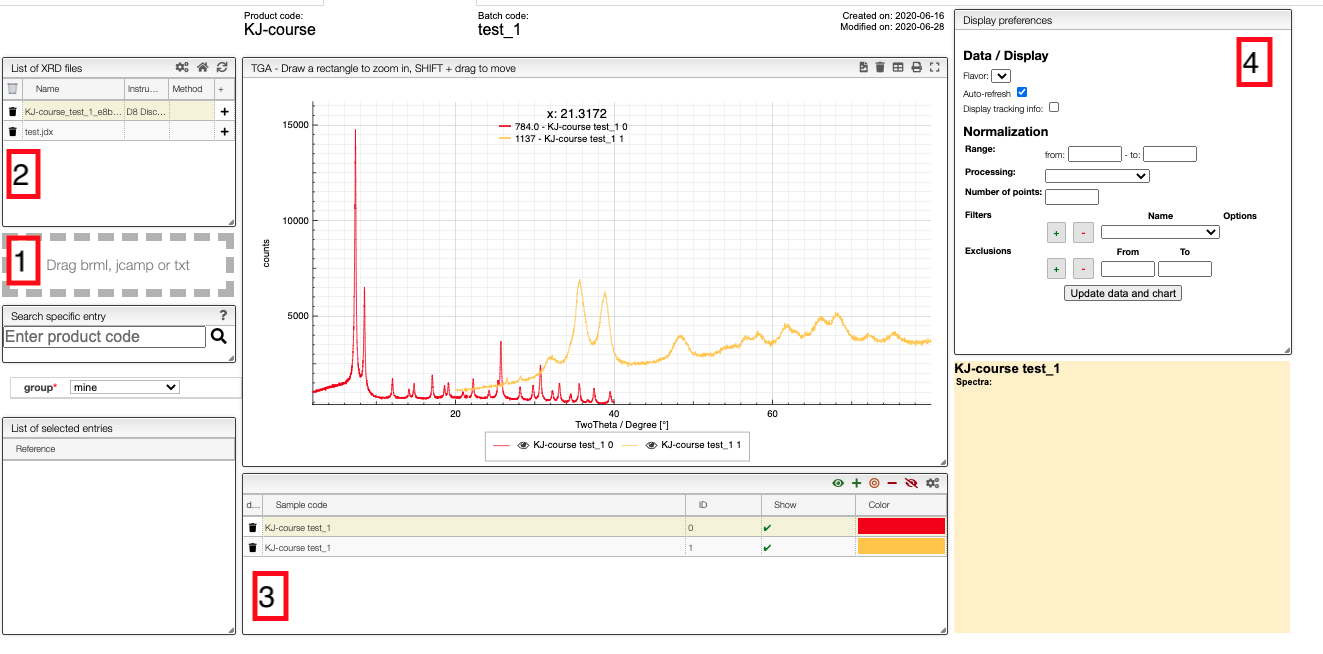The image size is (1323, 654).
Task: Disable the Auto-refresh checkbox
Action: pyautogui.click(x=1022, y=92)
